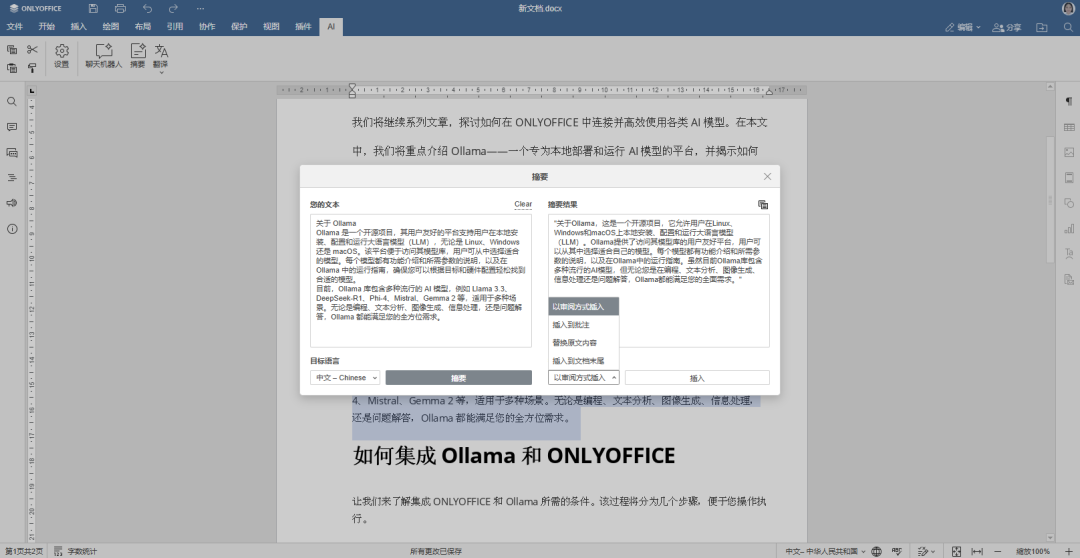1080x558 pixels.
Task: Open document language 中文–中华人民共和国 dropdown
Action: pos(826,551)
